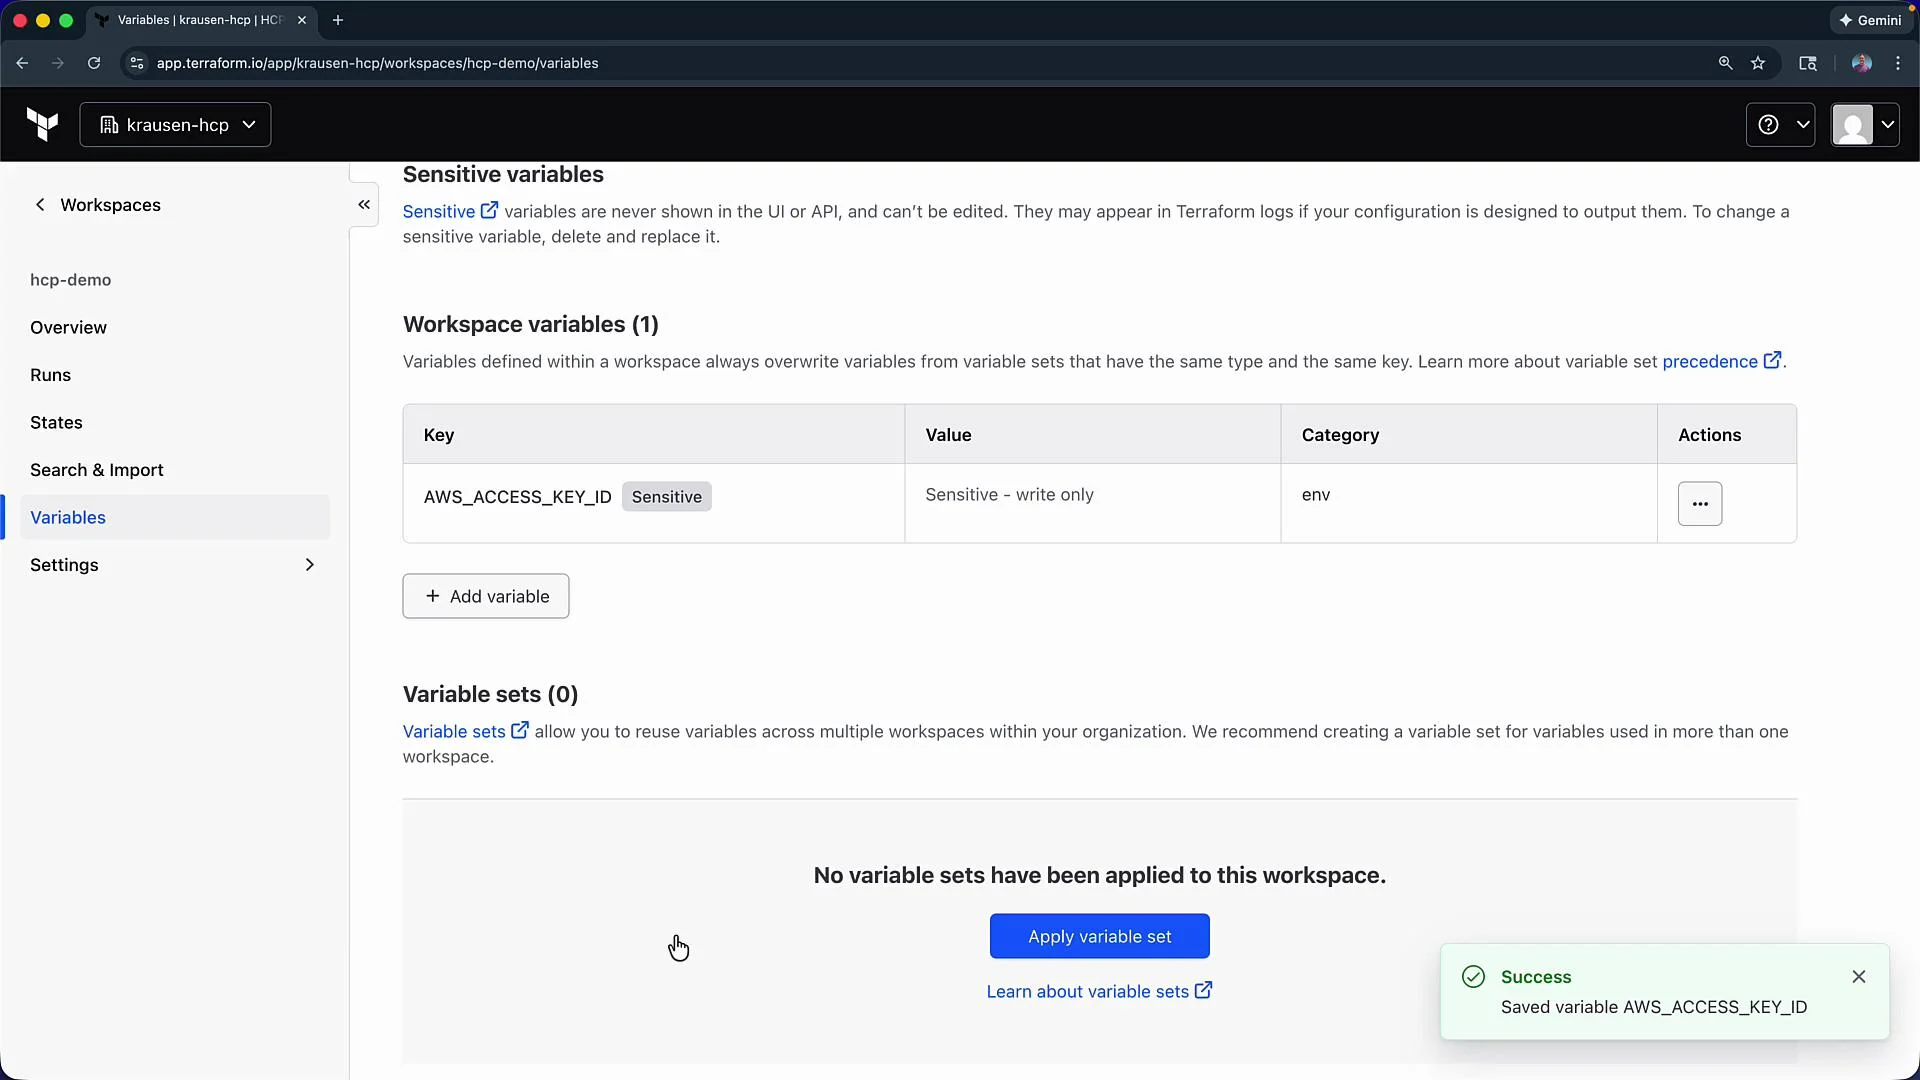Expand the Settings submenu
1920x1080 pixels.
(175, 565)
